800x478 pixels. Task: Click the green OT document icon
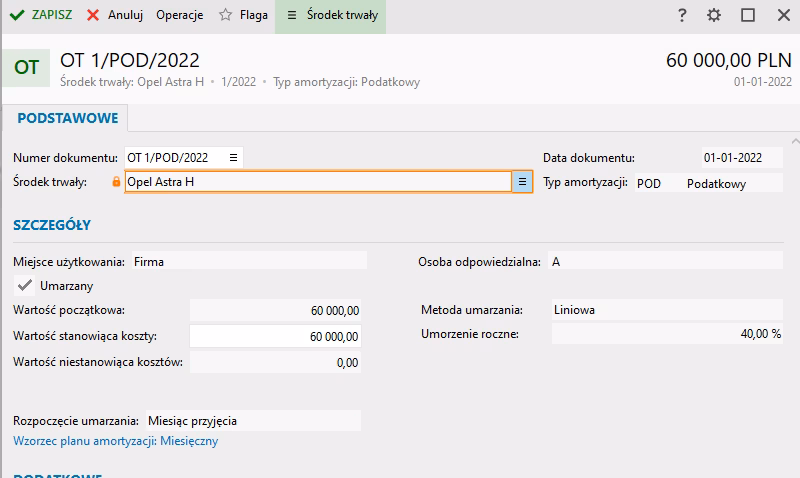pyautogui.click(x=26, y=67)
